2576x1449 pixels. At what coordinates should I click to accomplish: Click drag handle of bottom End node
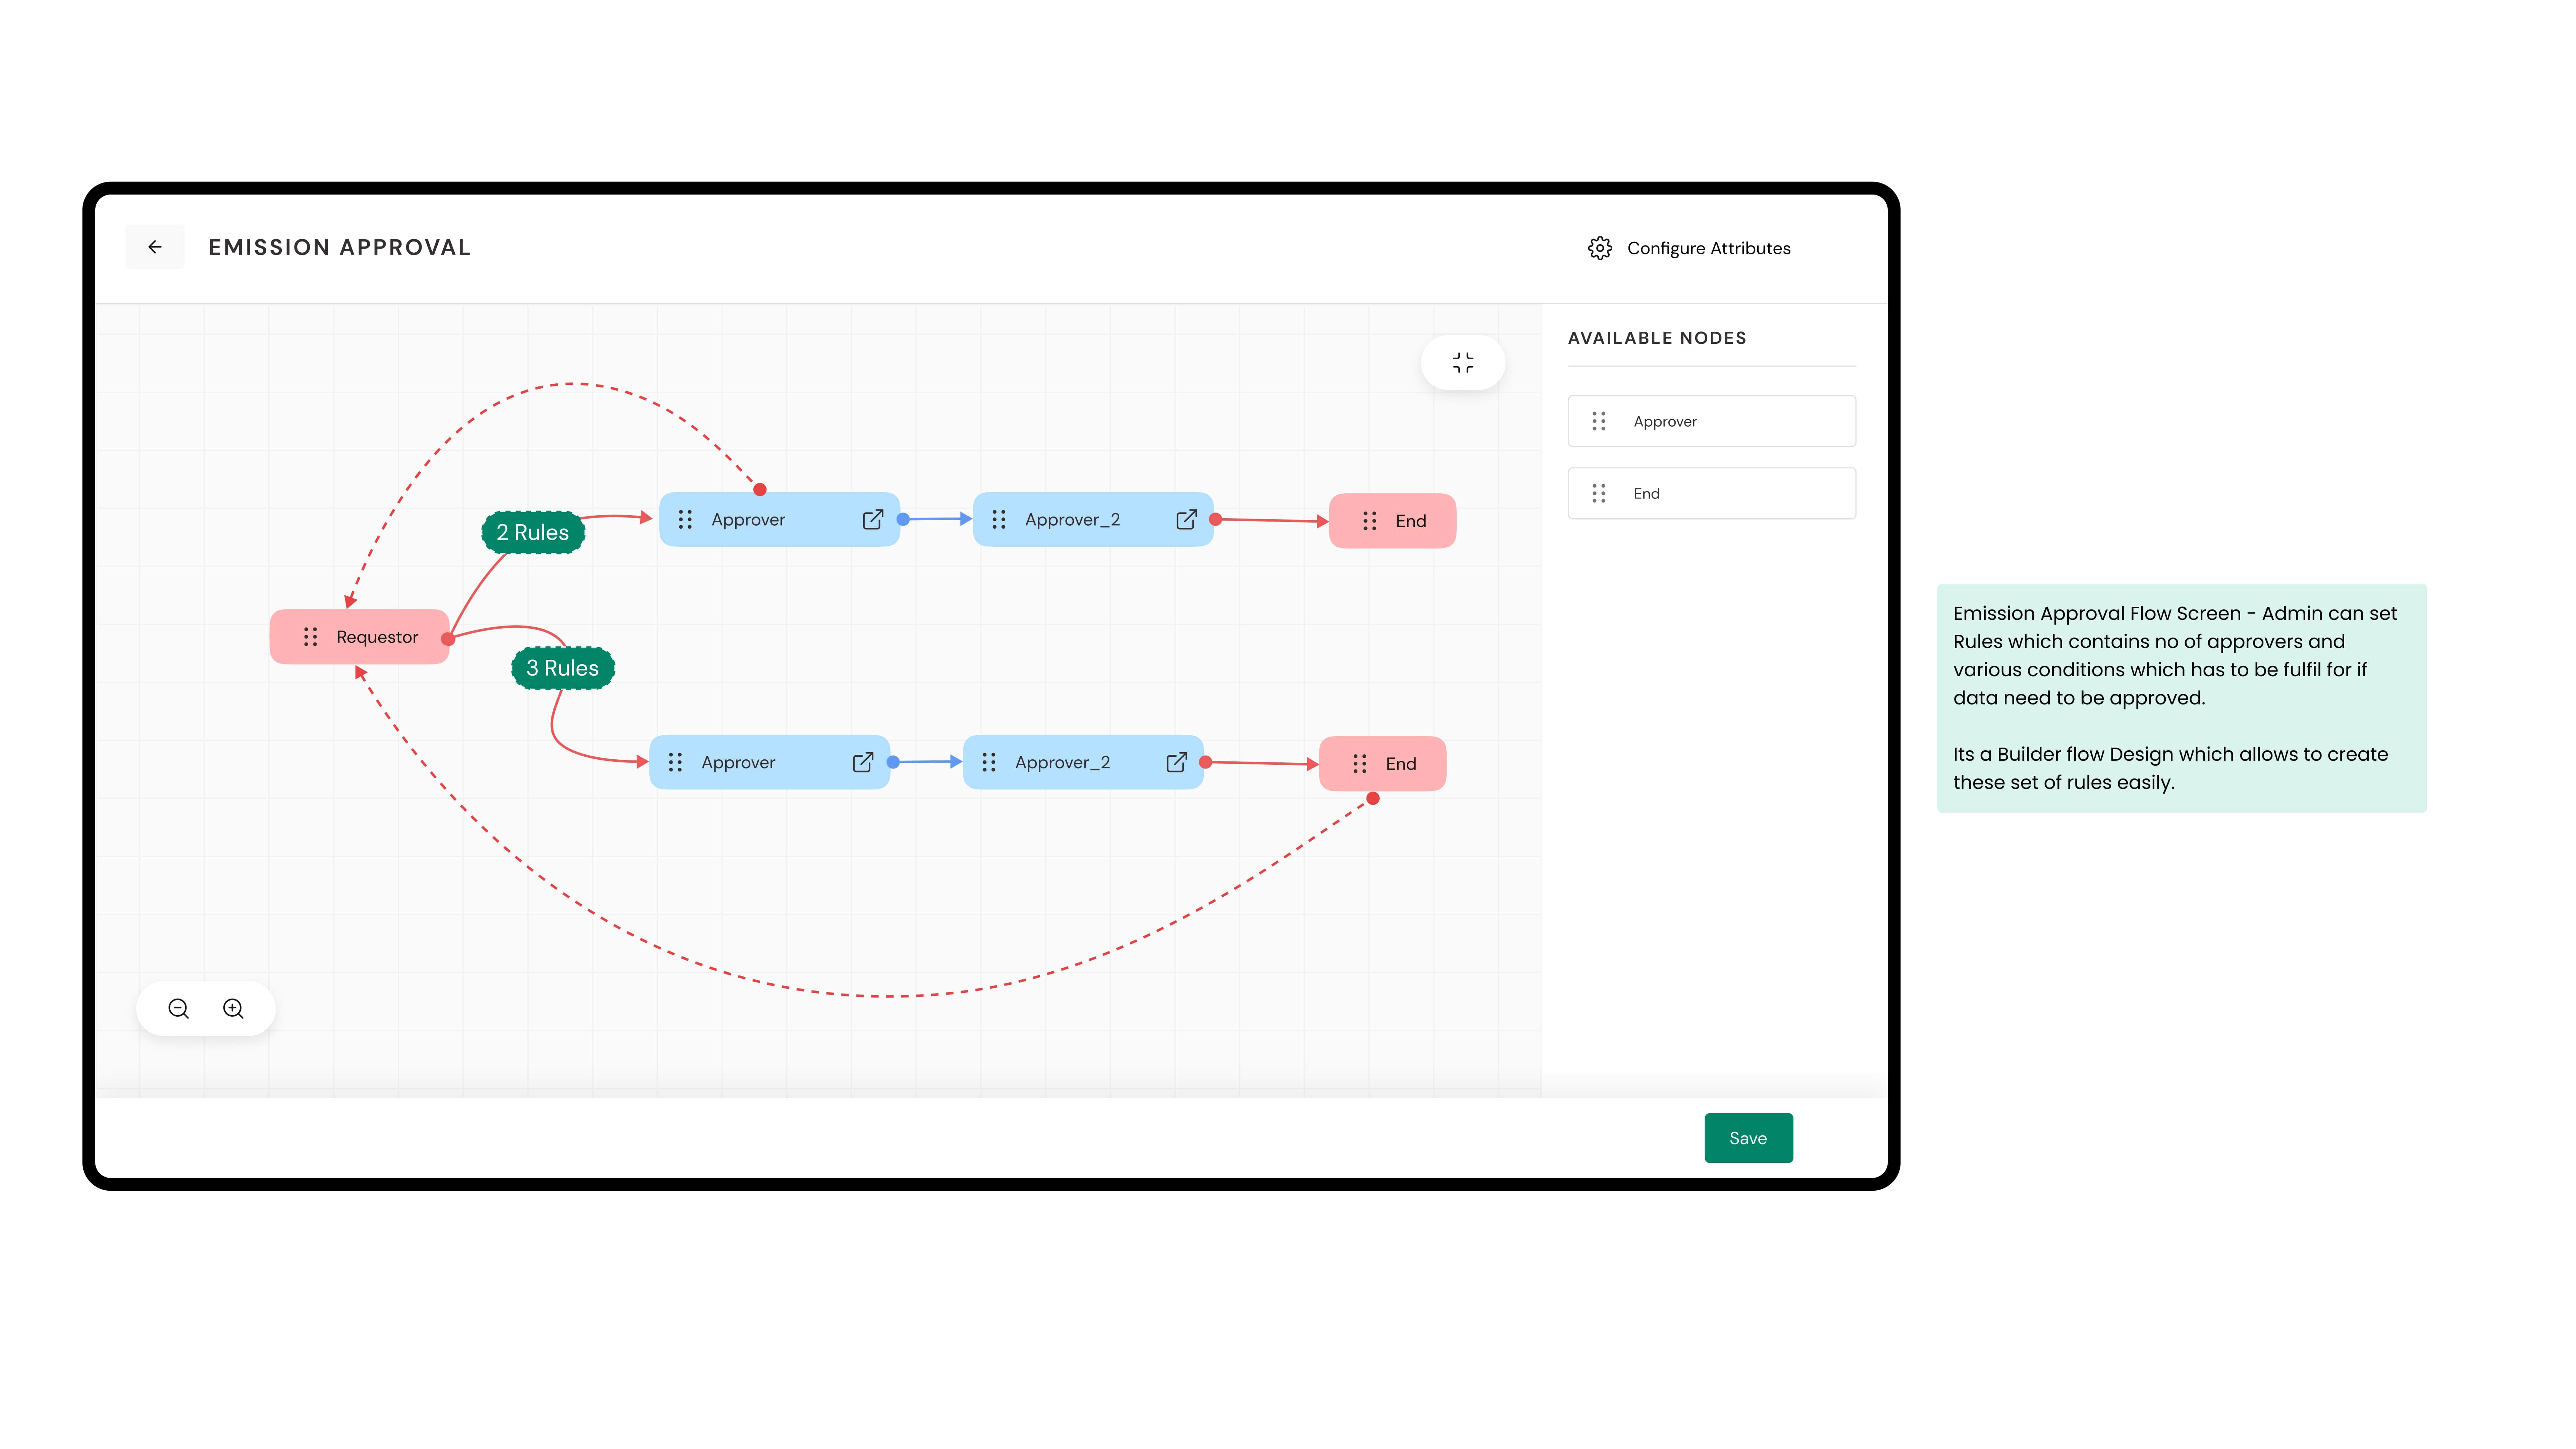click(x=1360, y=764)
